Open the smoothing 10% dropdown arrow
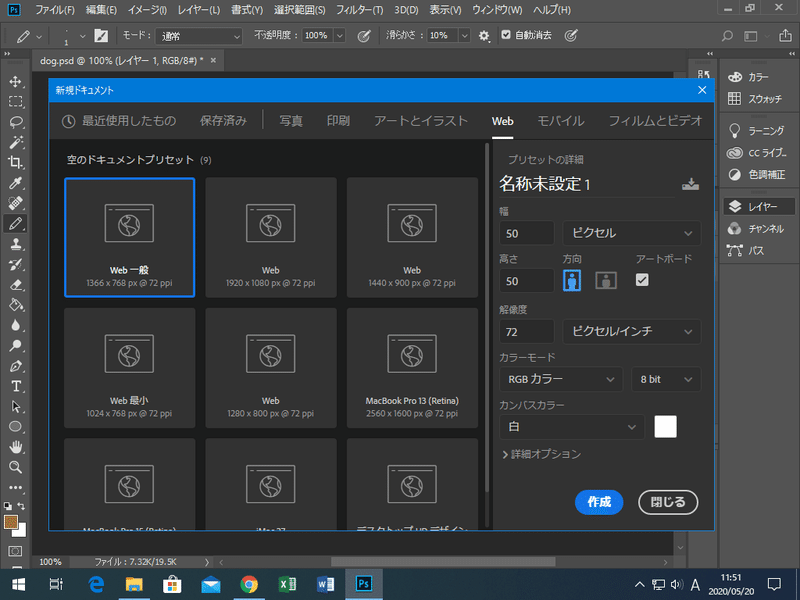 click(464, 36)
